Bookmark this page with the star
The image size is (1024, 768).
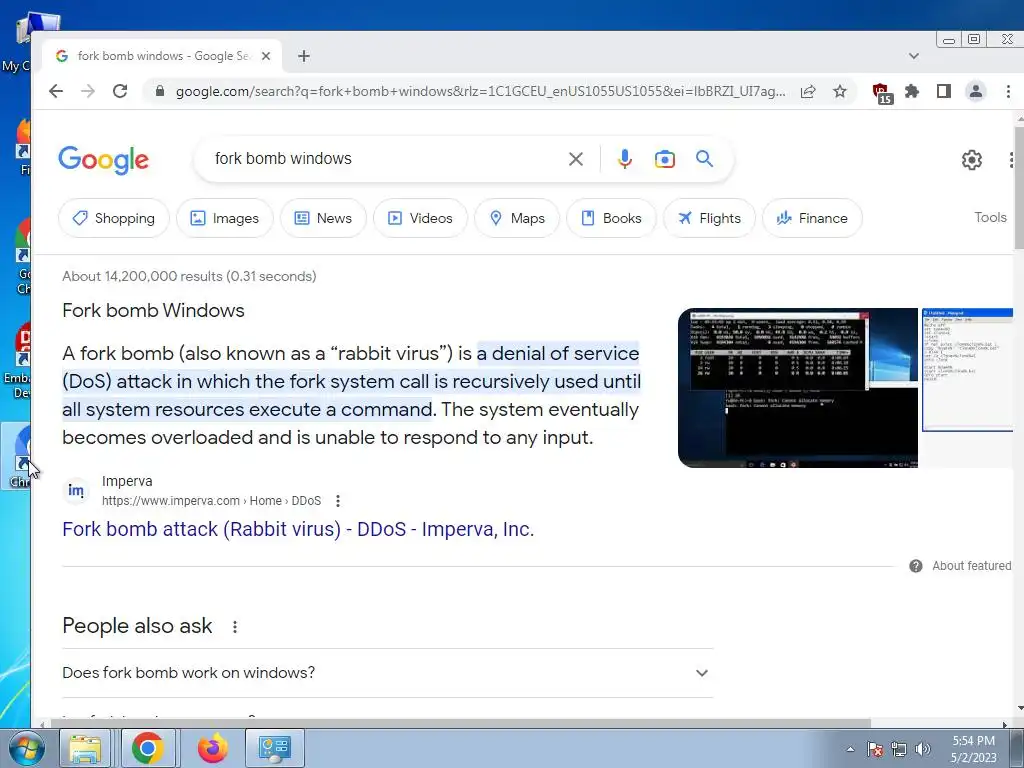[x=840, y=91]
